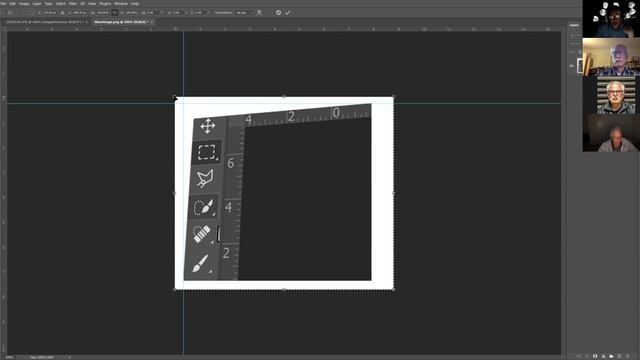640x360 pixels.
Task: Click the document info in status bar
Action: click(x=42, y=357)
